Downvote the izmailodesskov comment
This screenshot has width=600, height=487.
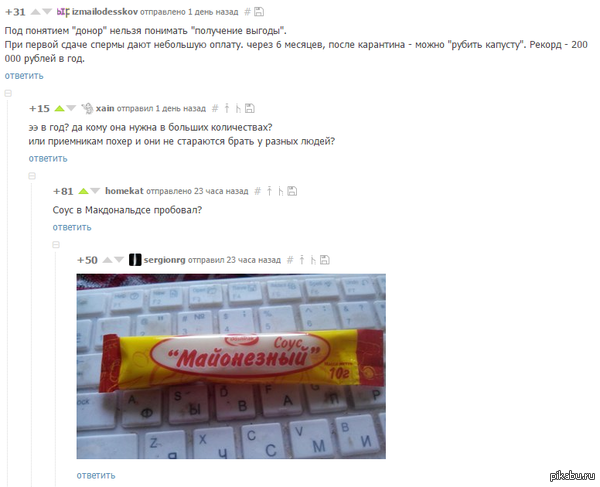pyautogui.click(x=47, y=12)
